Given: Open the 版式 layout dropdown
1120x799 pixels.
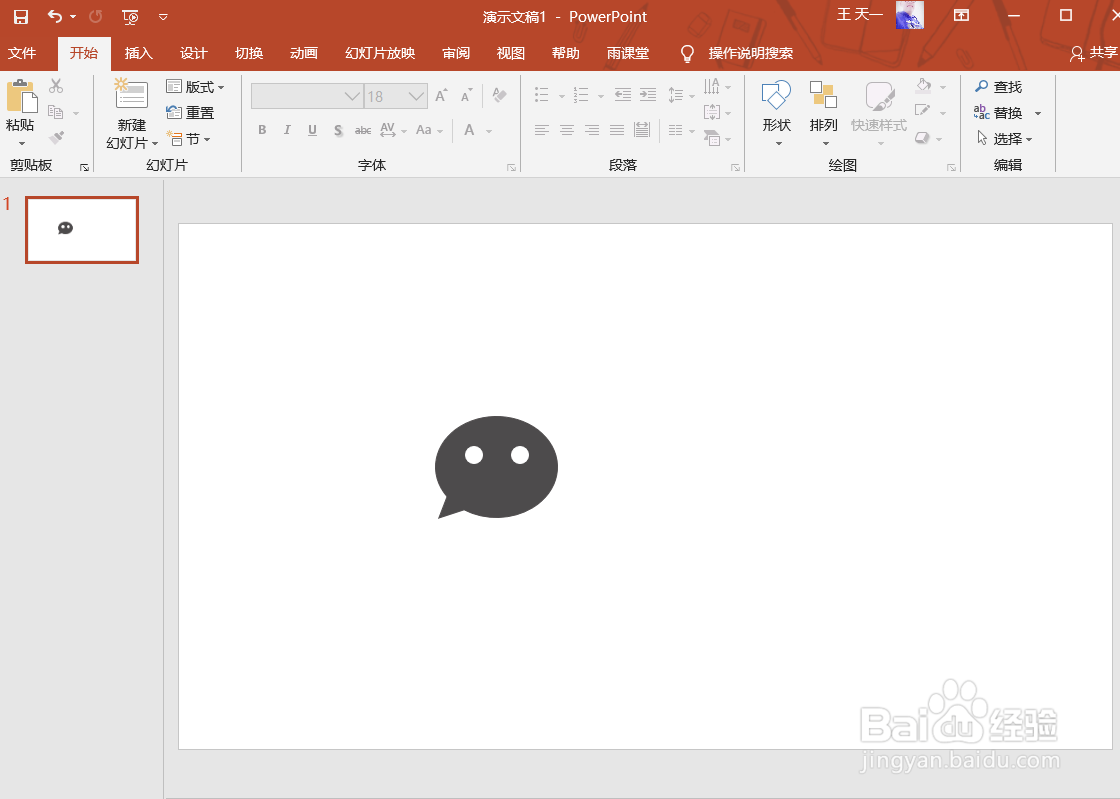Looking at the screenshot, I should (195, 86).
